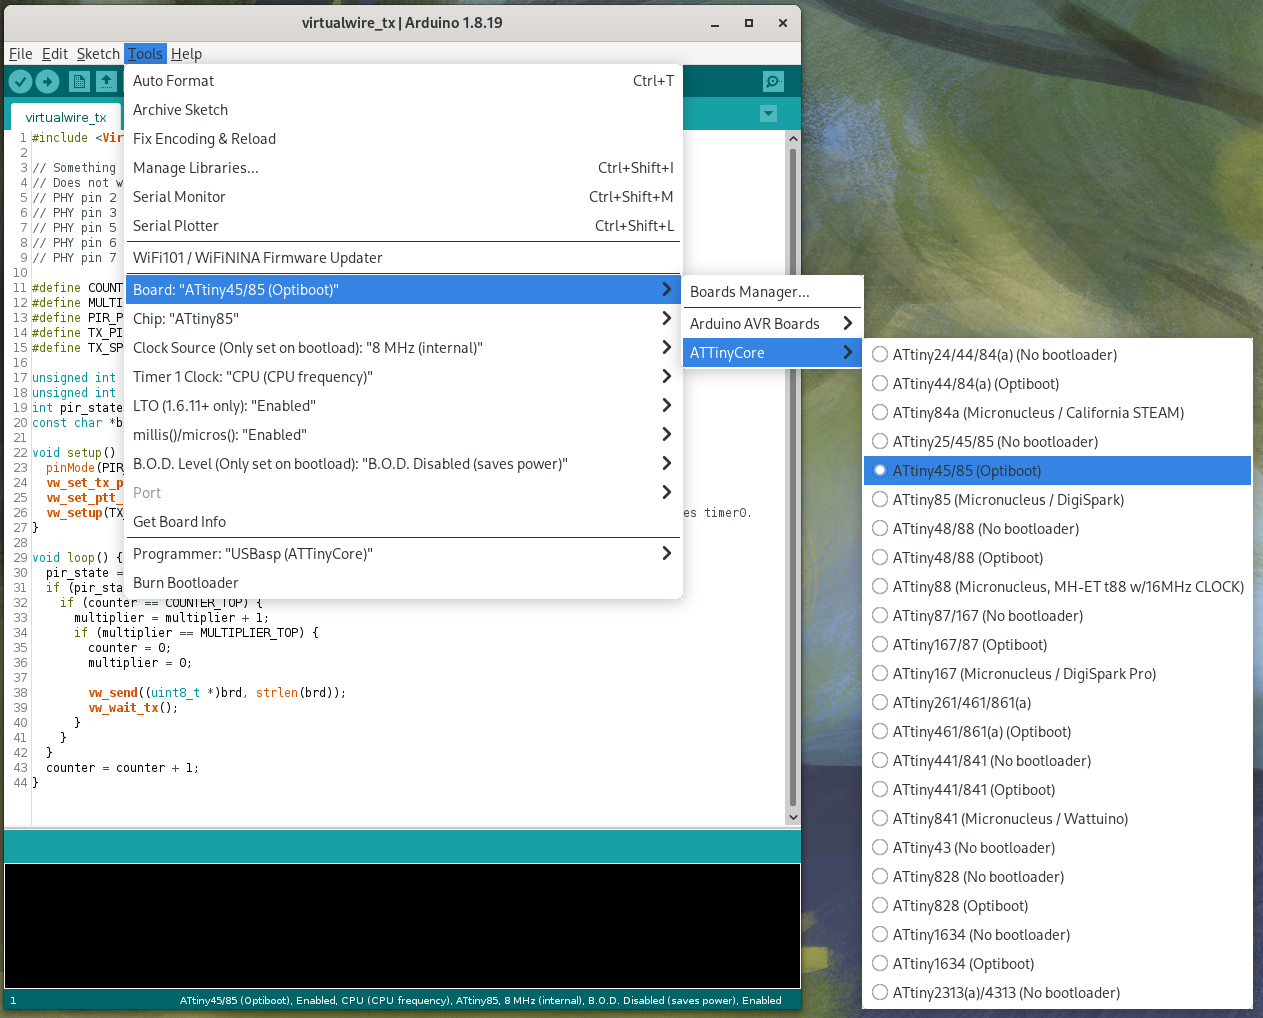The image size is (1263, 1018).
Task: Select ATtiny828 (No bootloader) board
Action: (1057, 877)
